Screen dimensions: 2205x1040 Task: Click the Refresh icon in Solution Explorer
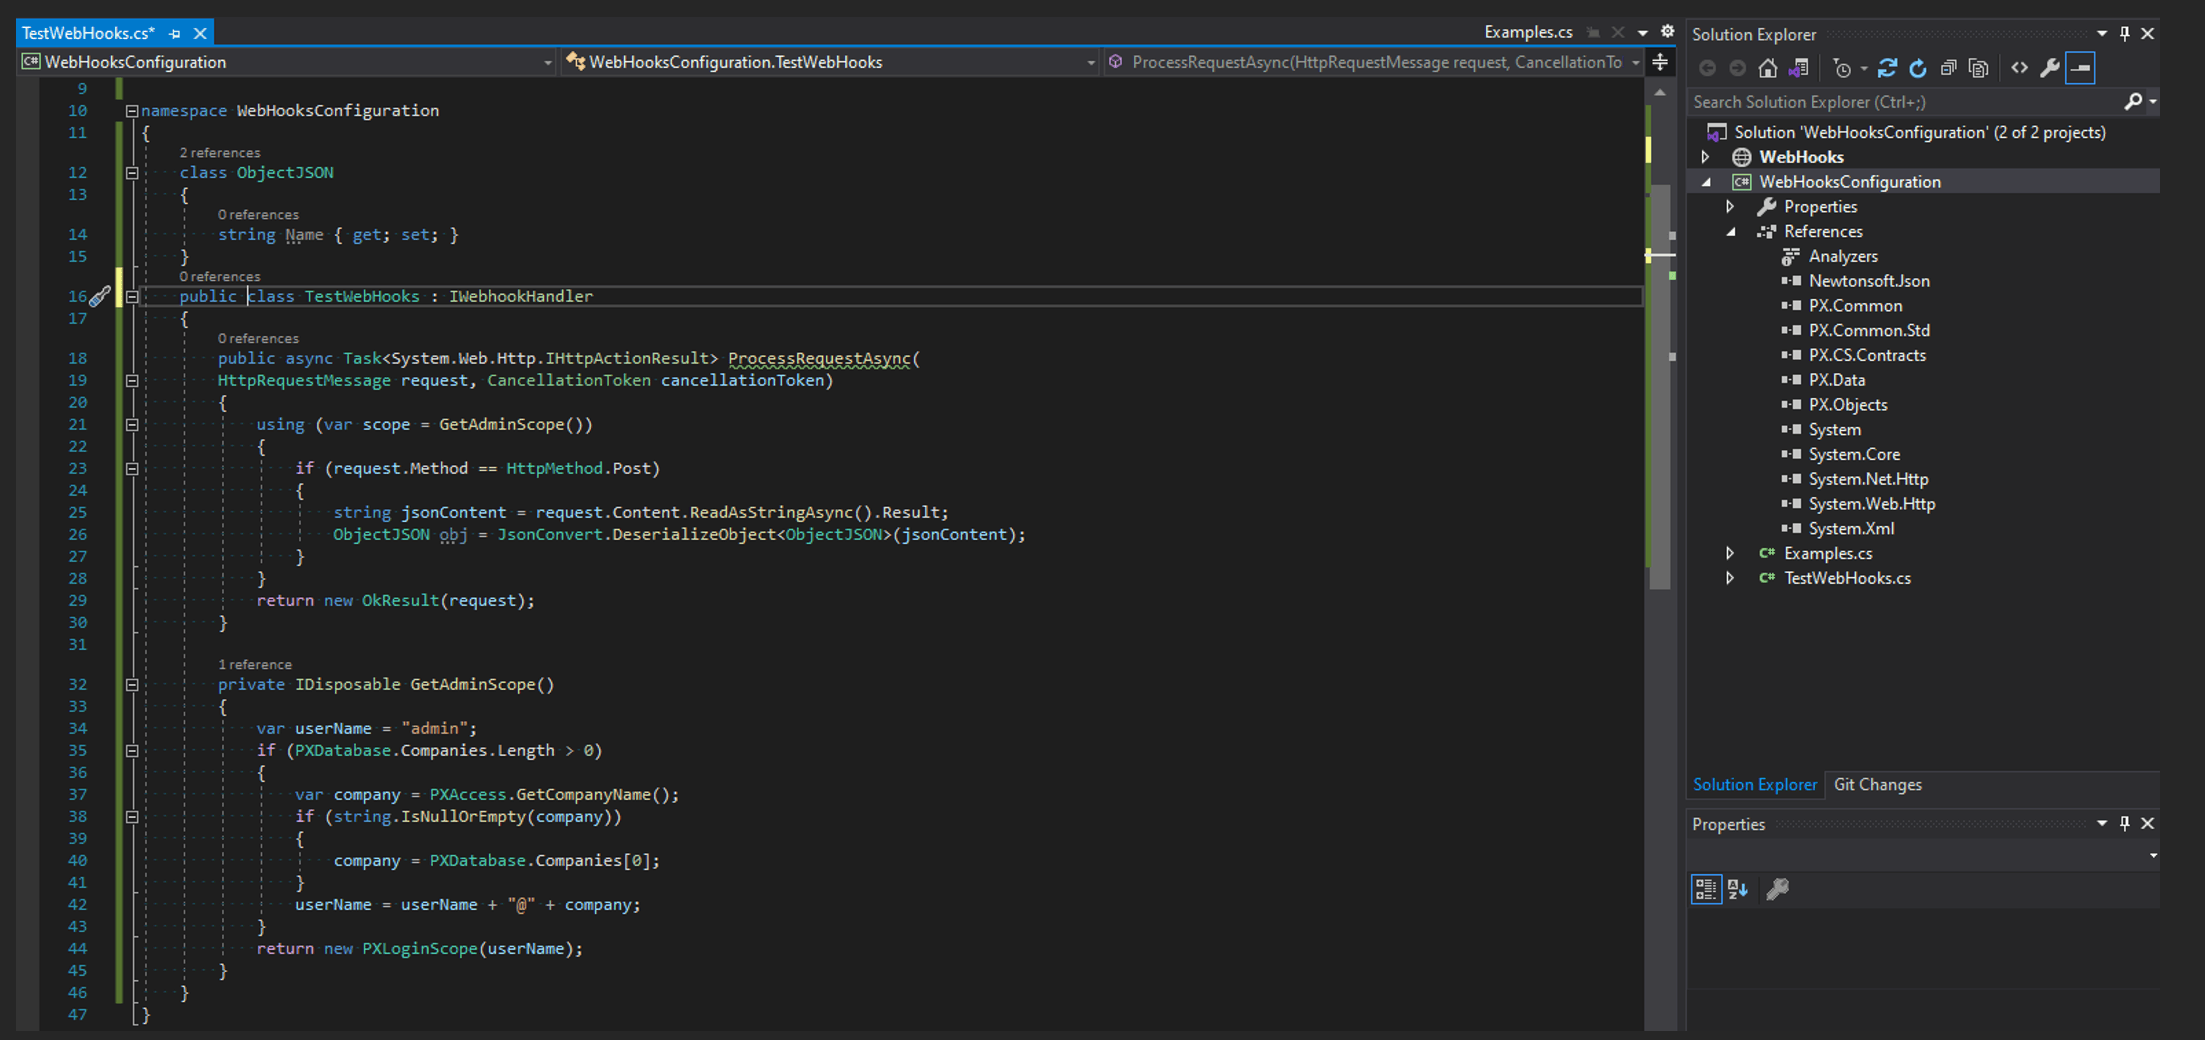coord(1918,68)
